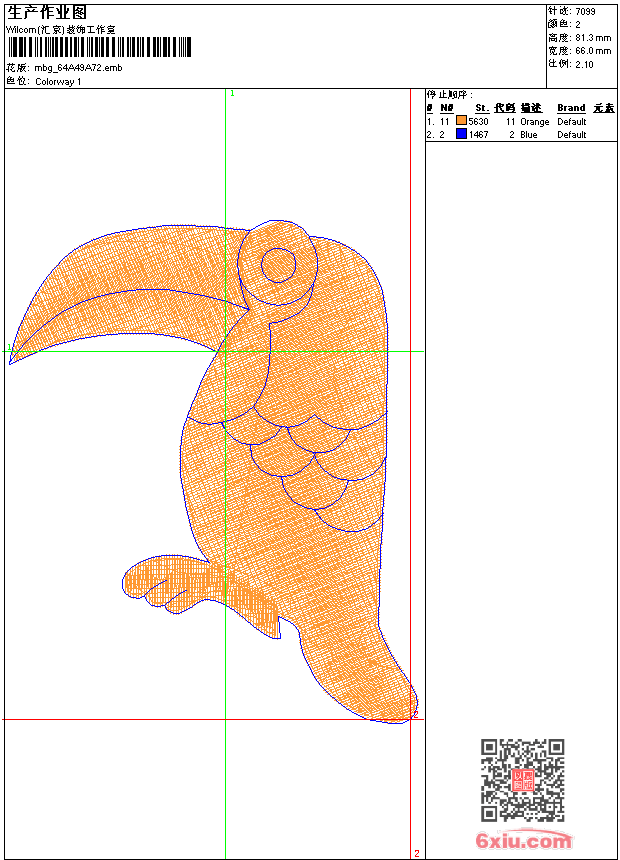This screenshot has width=620, height=860.
Task: Click the red marker 2 at canvas bottom
Action: tap(417, 853)
